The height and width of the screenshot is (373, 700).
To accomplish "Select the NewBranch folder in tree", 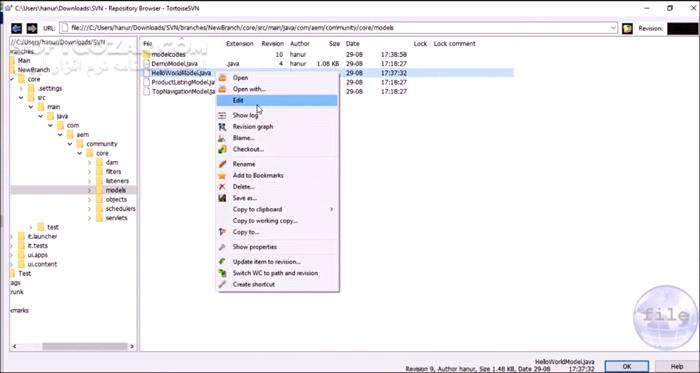I will [34, 70].
